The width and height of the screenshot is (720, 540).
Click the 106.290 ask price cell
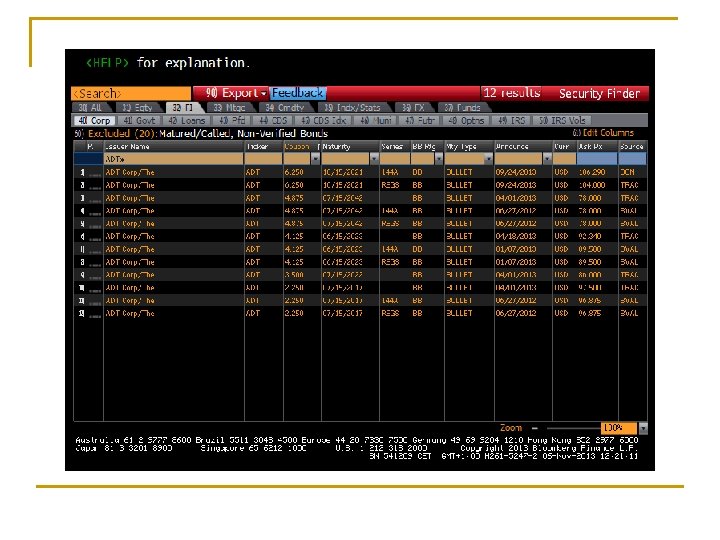click(591, 173)
